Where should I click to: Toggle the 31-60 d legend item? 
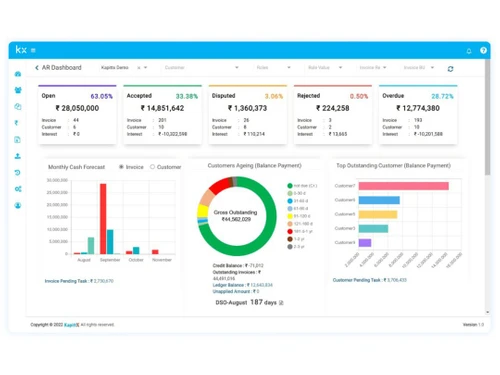pos(297,201)
